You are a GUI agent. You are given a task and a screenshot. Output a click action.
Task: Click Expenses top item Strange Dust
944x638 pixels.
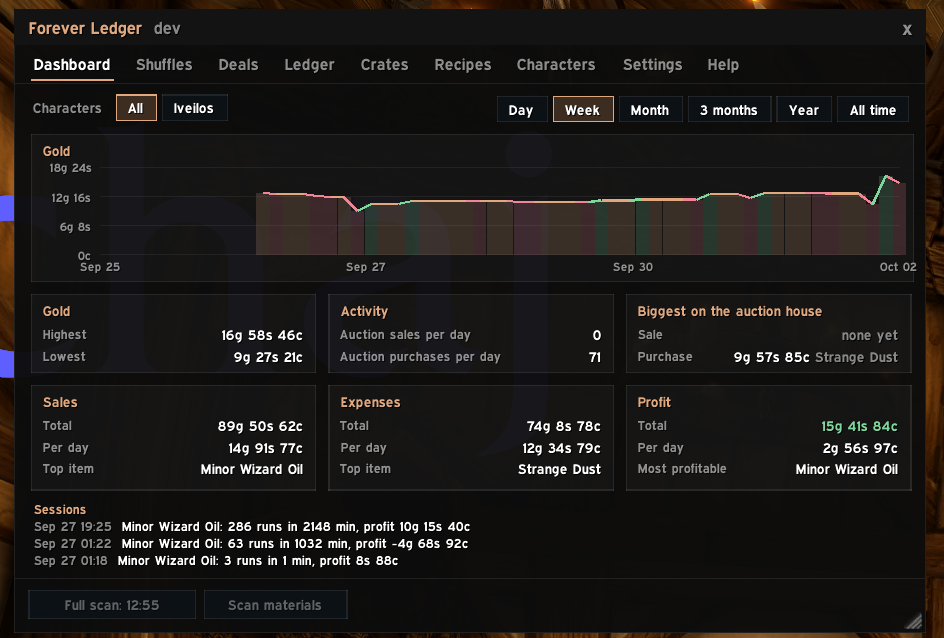559,469
